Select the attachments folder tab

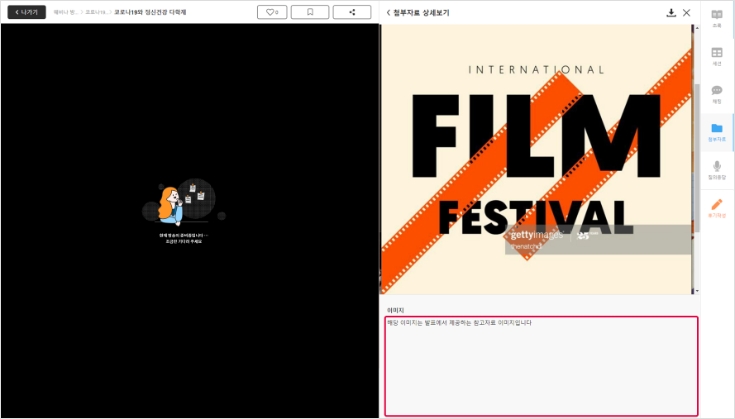coord(716,132)
